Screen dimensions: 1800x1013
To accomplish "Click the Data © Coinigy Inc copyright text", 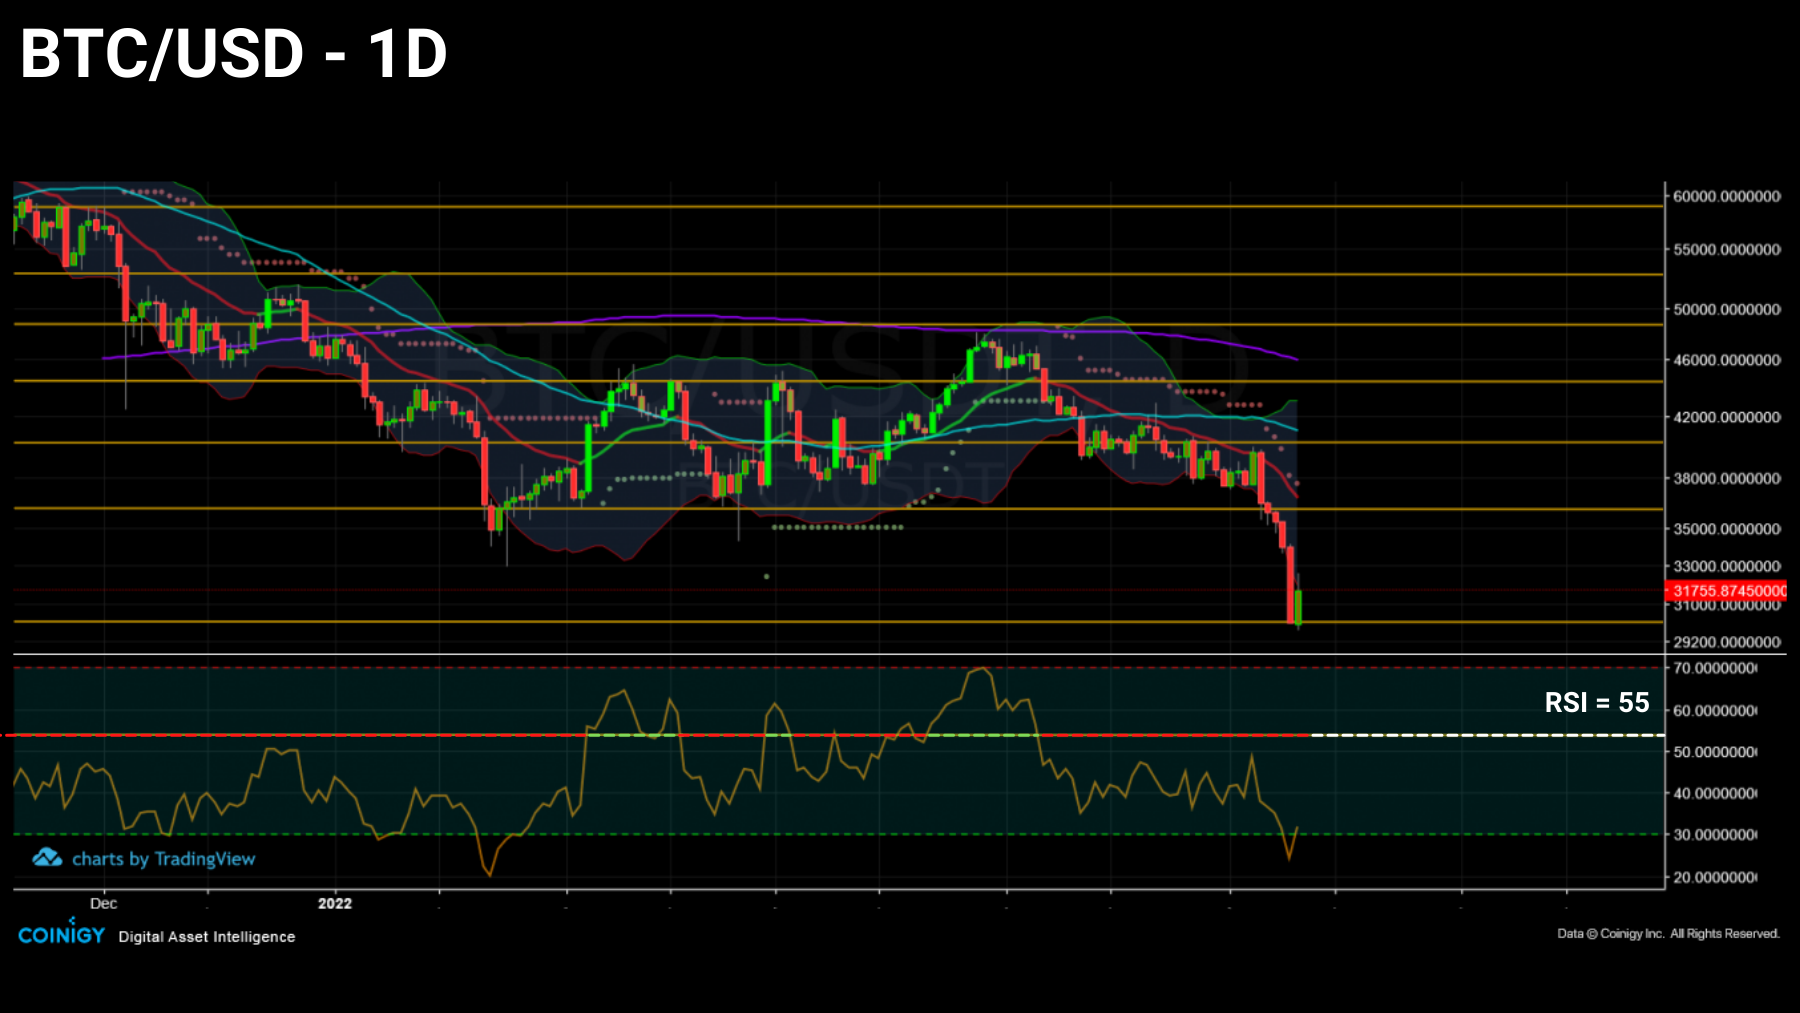I will tap(1668, 932).
